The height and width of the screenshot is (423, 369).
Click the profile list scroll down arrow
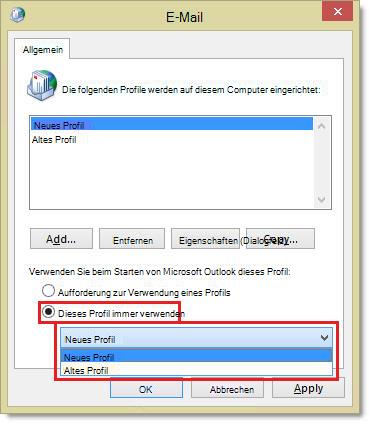click(x=322, y=199)
